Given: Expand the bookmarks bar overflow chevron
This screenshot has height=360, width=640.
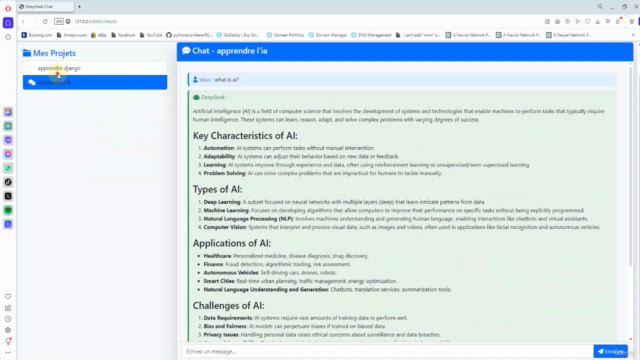Looking at the screenshot, I should pyautogui.click(x=633, y=35).
